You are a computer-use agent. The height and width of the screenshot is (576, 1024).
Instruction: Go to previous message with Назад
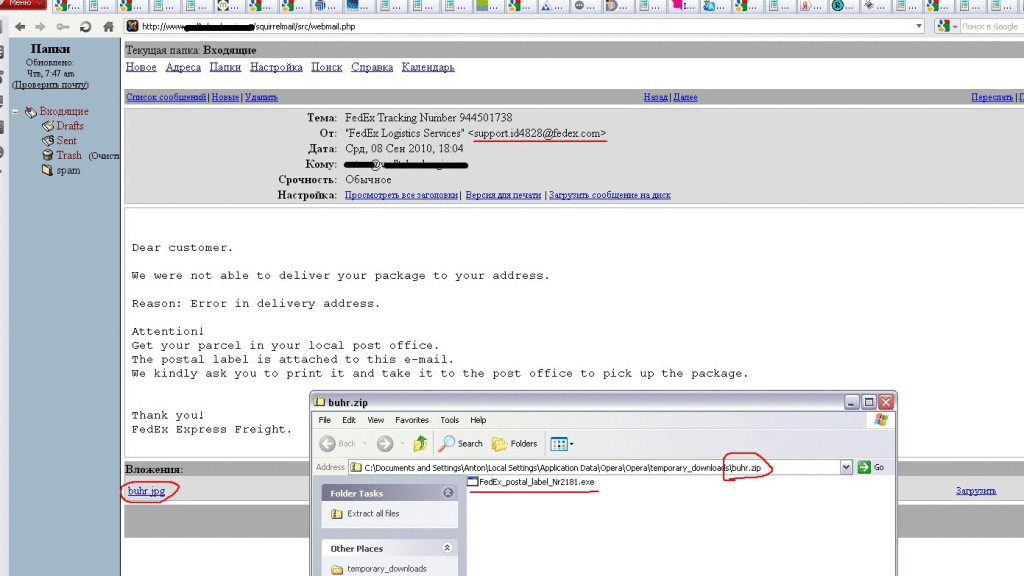655,97
